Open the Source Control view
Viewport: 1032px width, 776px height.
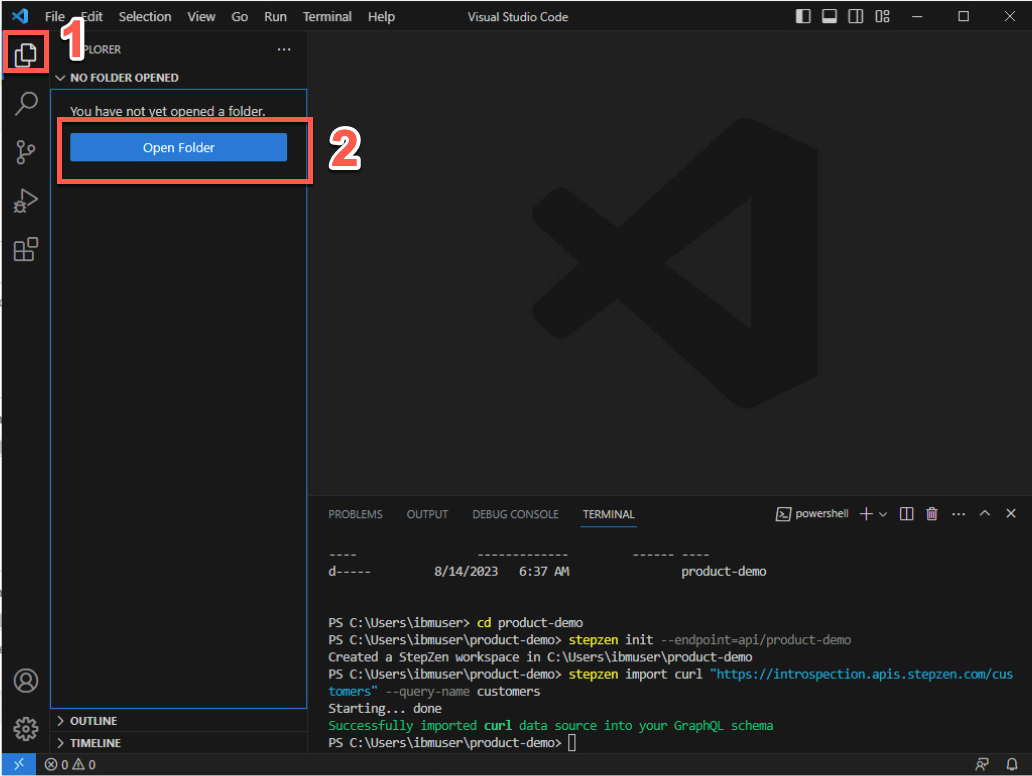coord(26,152)
